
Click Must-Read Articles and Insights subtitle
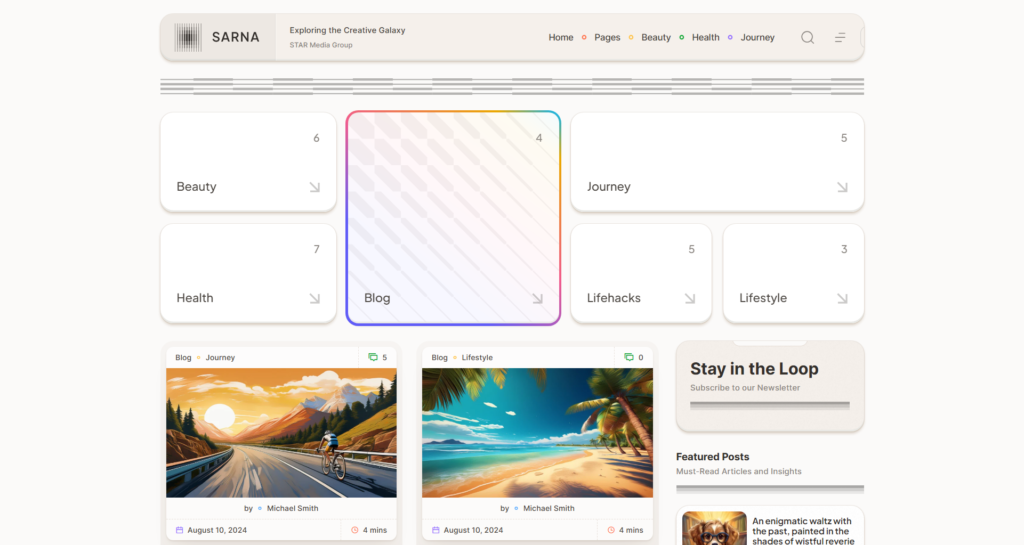pos(739,471)
